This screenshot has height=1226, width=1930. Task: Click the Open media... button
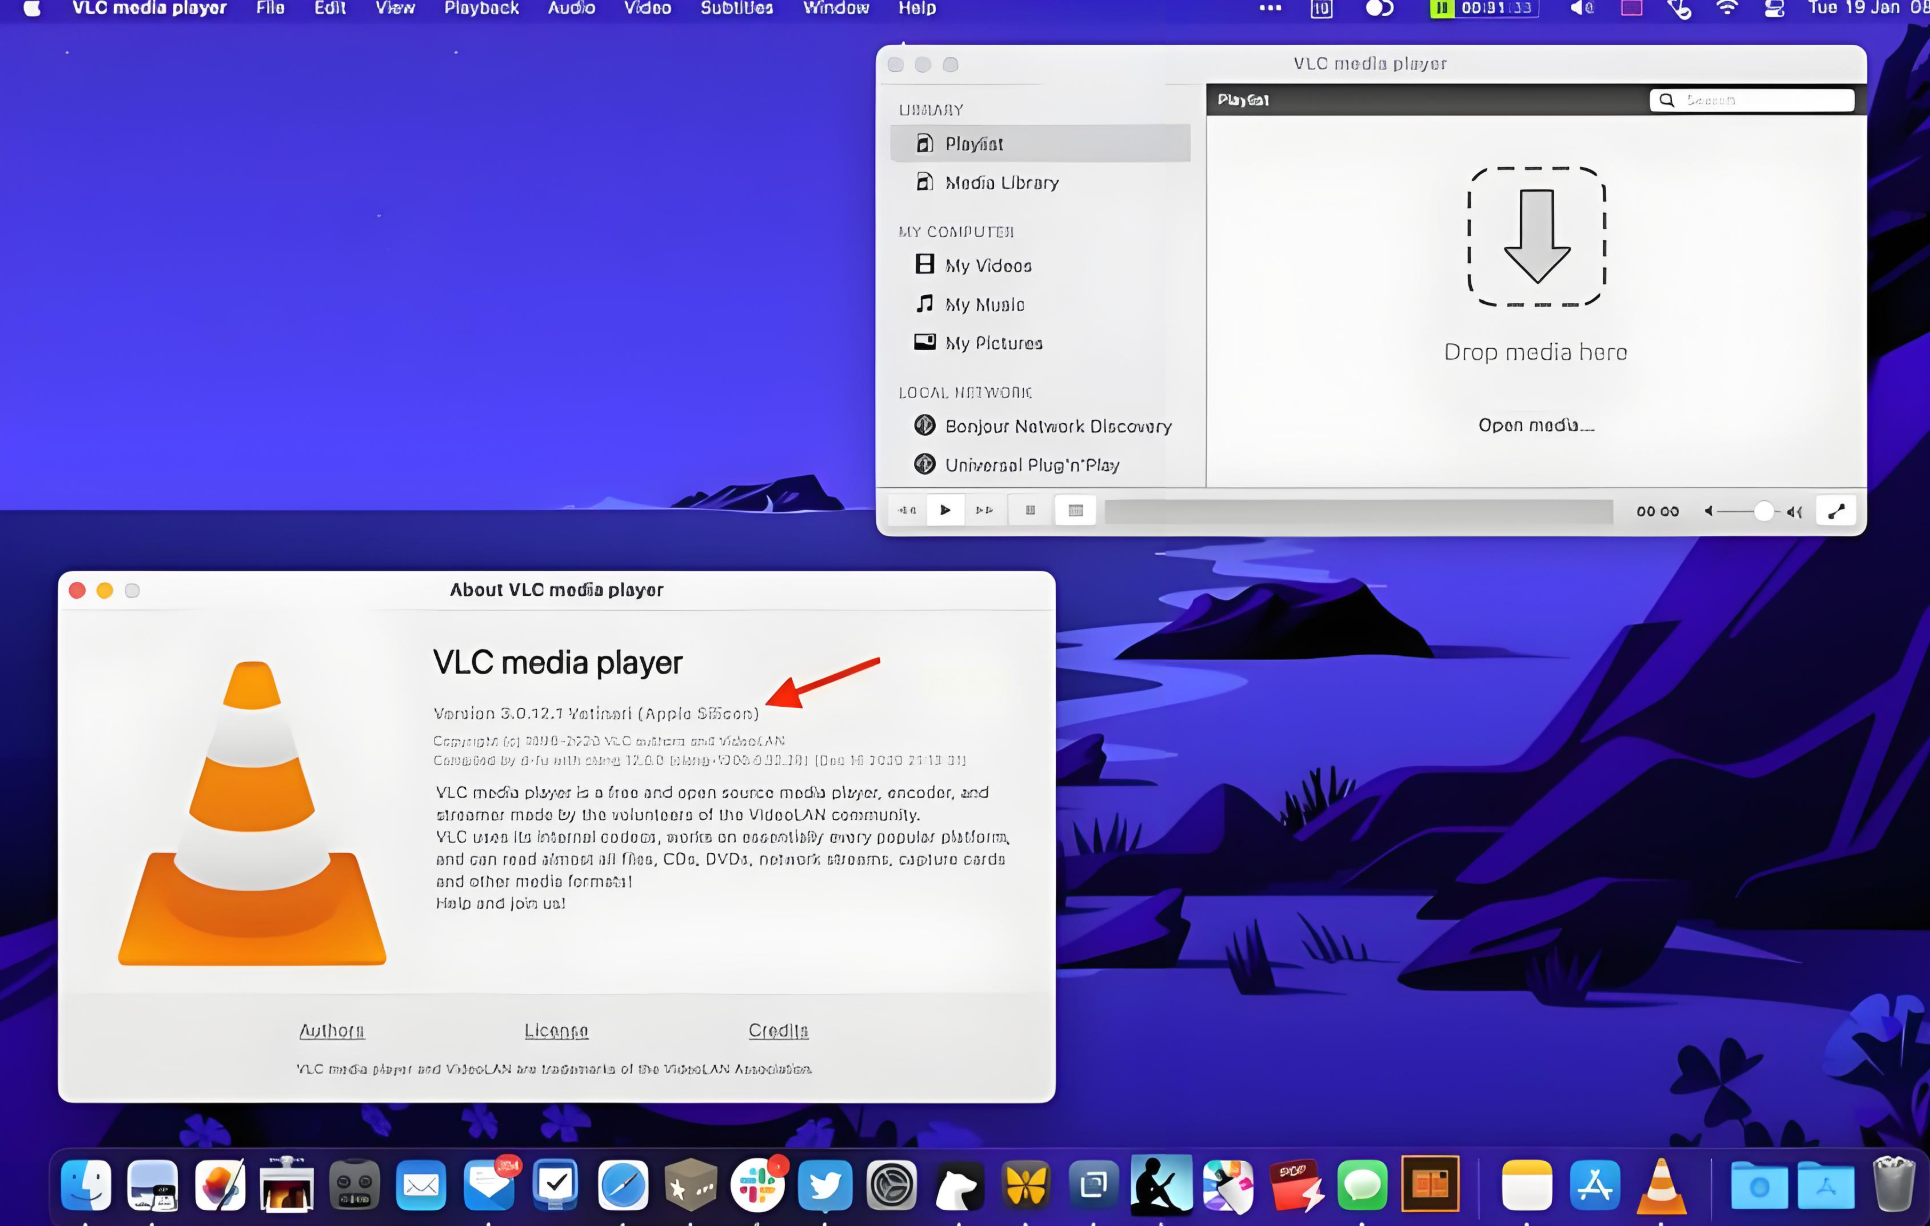(x=1536, y=425)
